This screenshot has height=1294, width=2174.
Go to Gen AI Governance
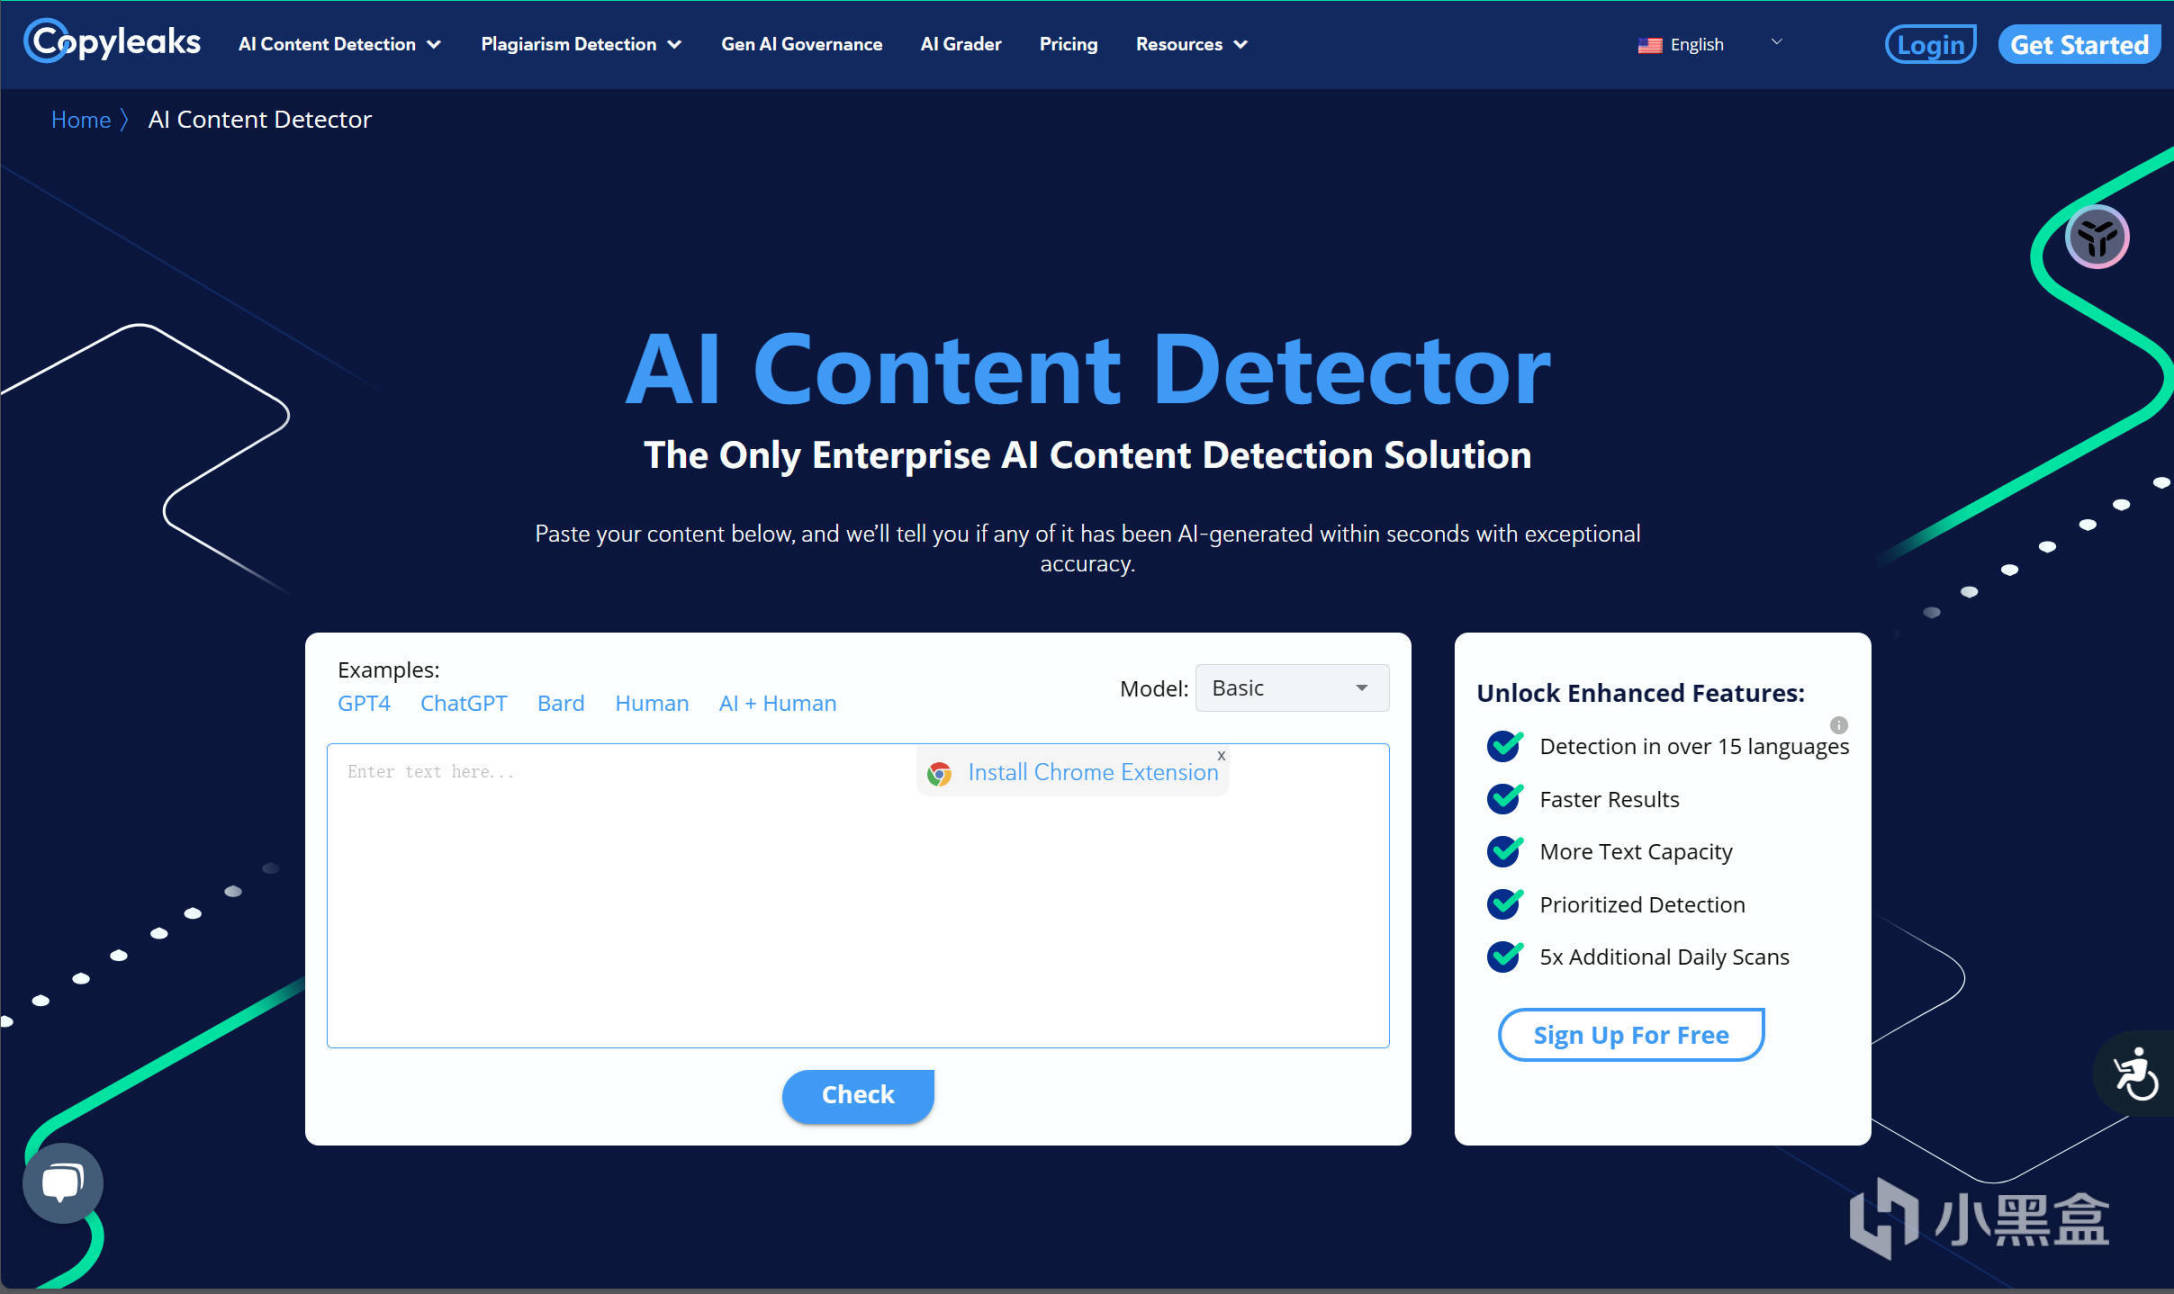[x=801, y=44]
